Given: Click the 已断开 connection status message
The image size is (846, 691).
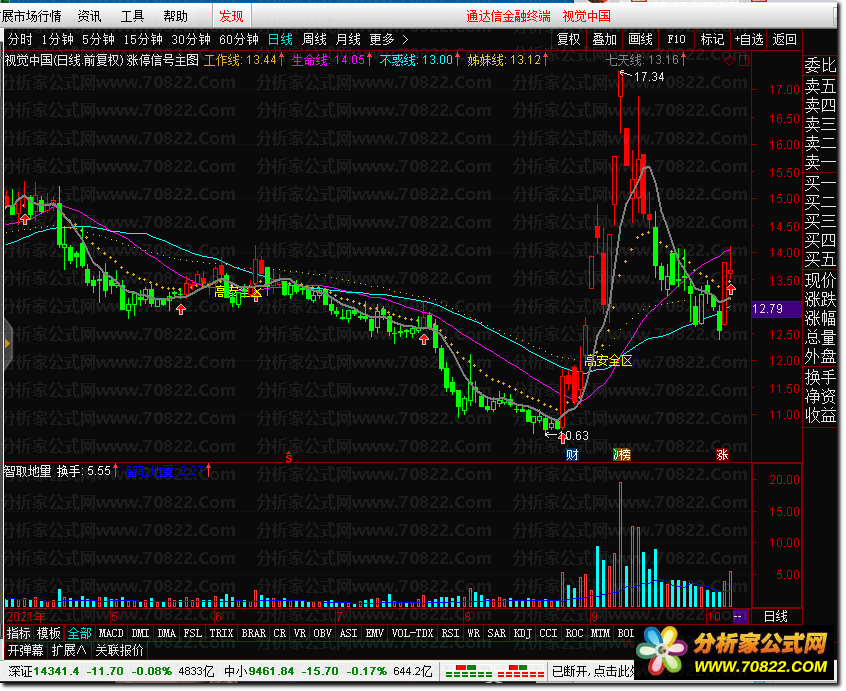Looking at the screenshot, I should point(593,672).
